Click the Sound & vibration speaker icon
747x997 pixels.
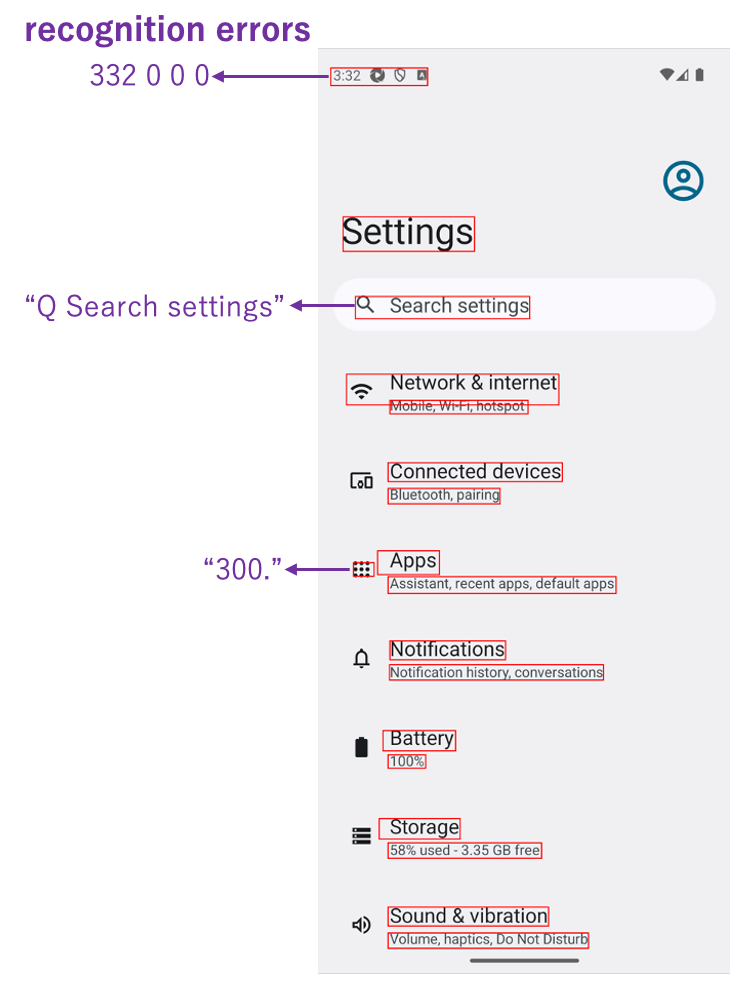(361, 924)
